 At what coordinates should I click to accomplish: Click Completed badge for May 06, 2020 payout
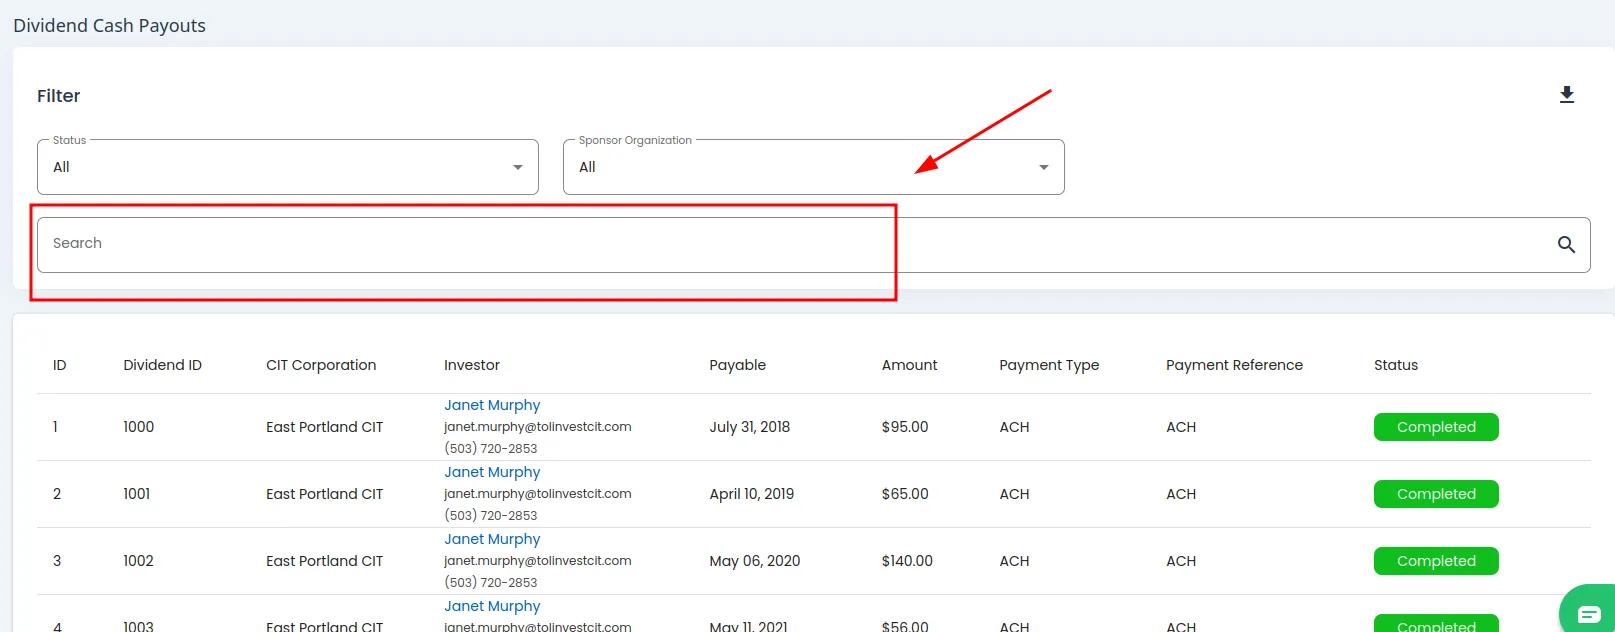pos(1436,561)
